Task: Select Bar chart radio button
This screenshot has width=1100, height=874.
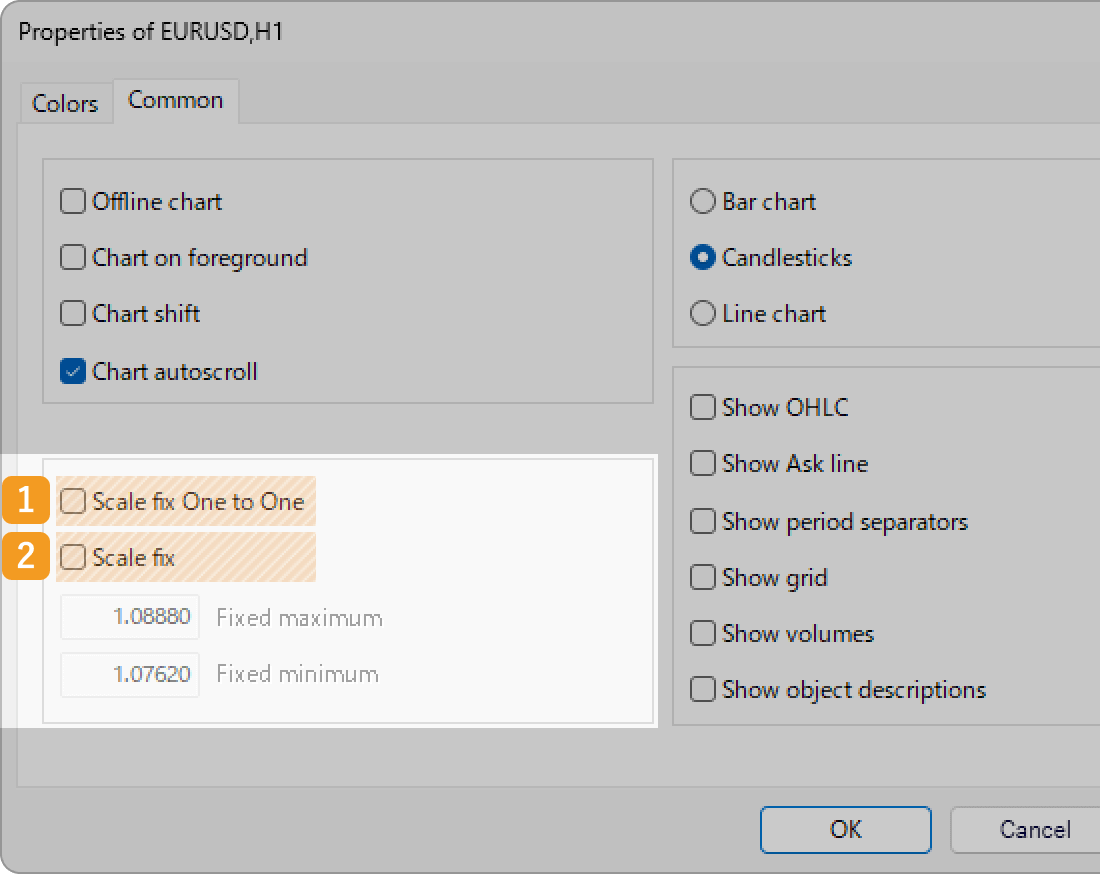Action: pos(703,202)
